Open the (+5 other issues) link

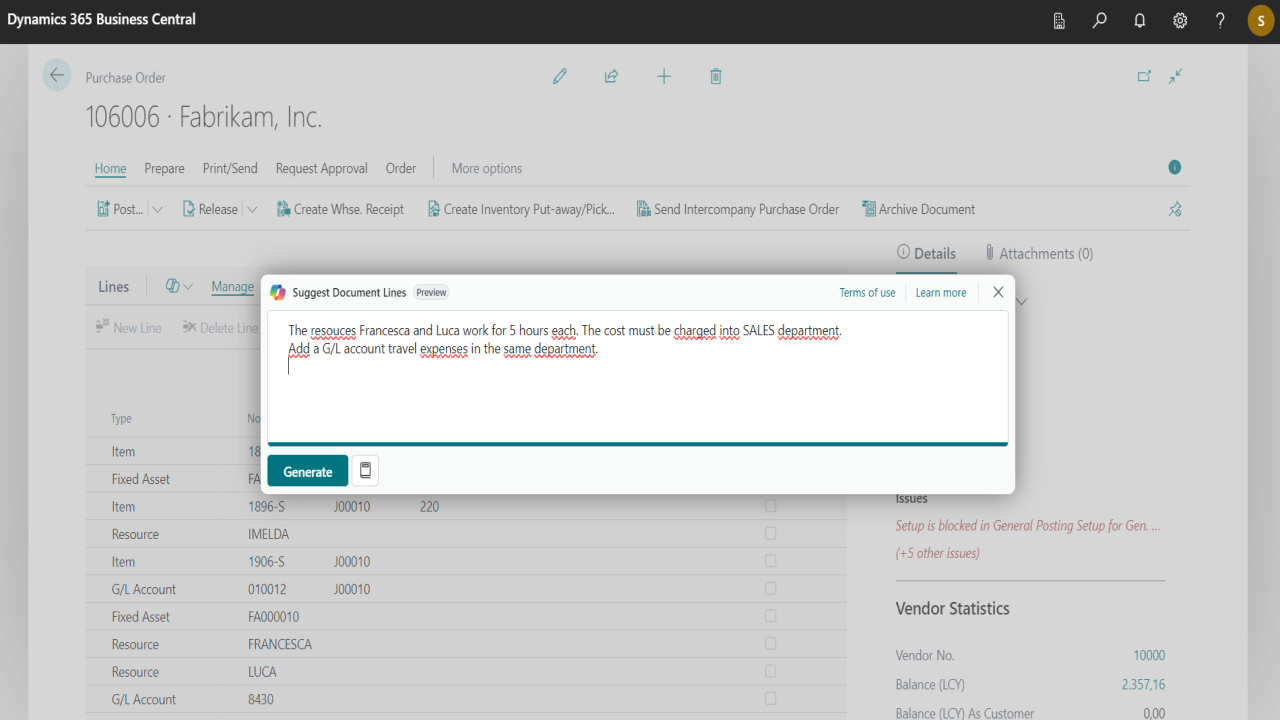click(x=938, y=553)
